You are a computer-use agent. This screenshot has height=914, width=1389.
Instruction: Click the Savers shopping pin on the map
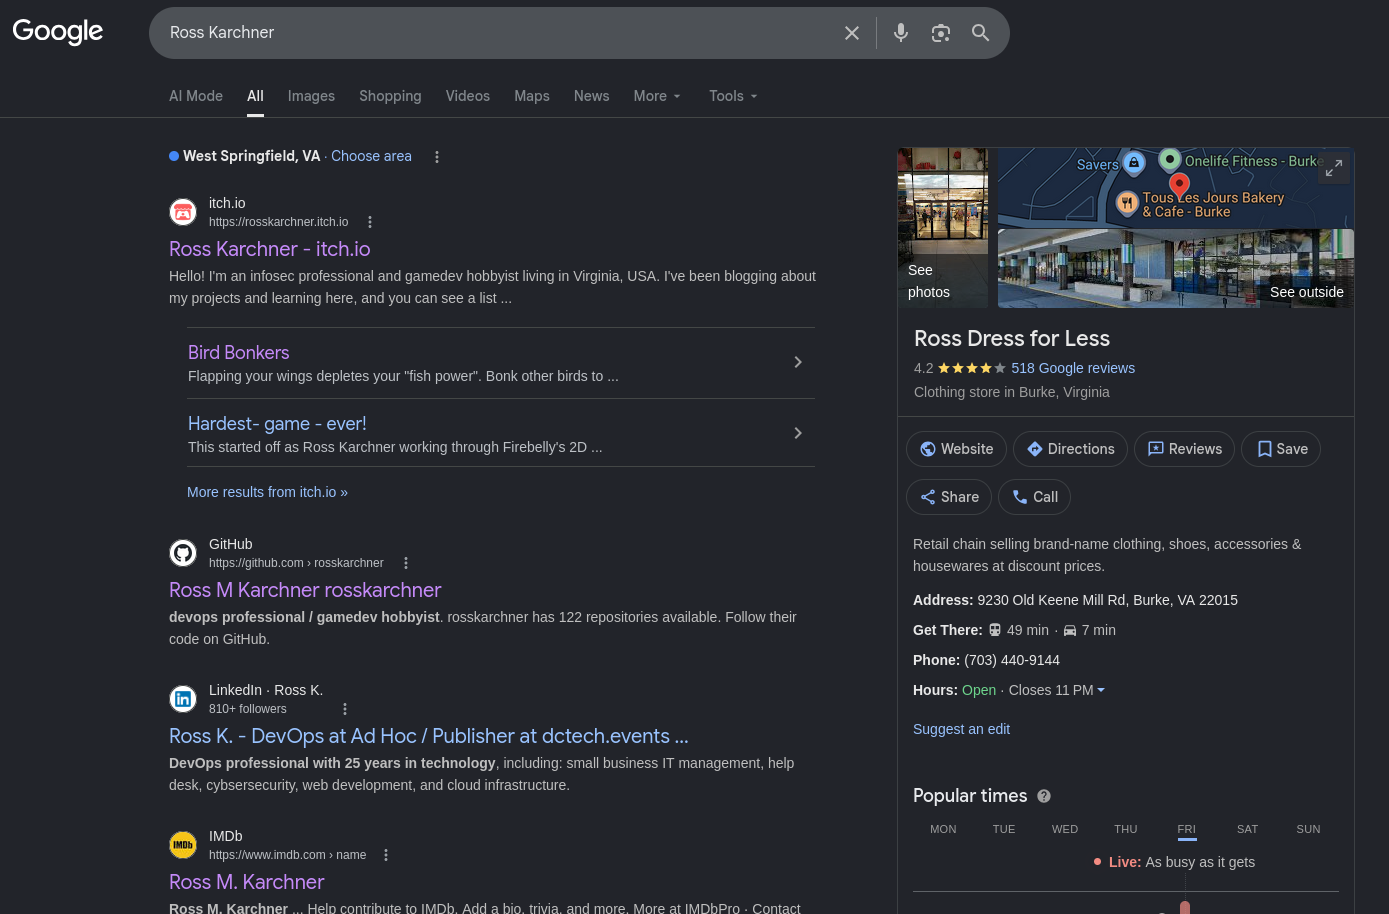pos(1134,162)
